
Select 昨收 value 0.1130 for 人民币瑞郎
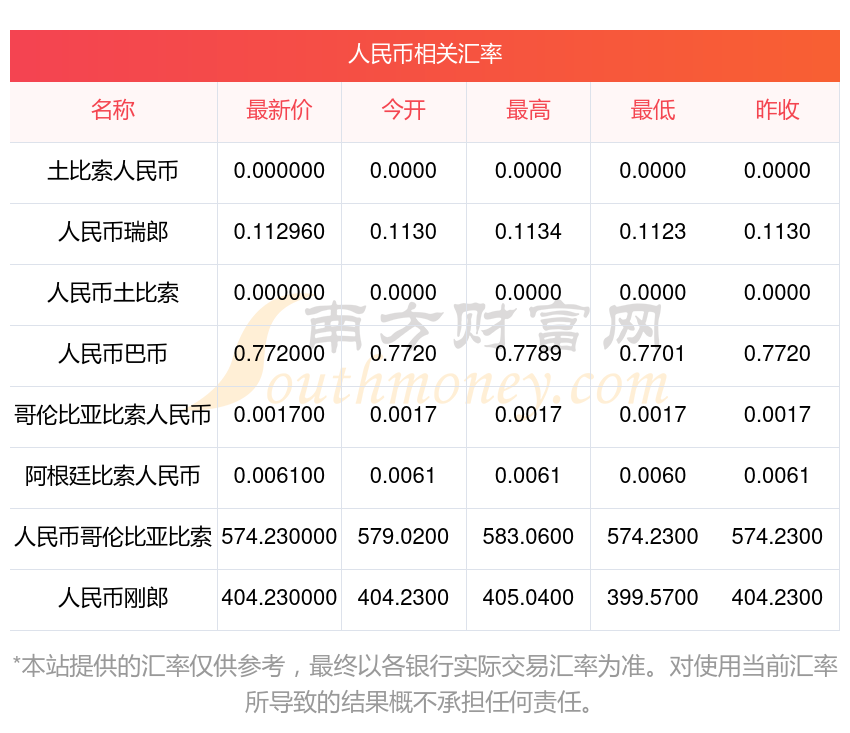(777, 232)
